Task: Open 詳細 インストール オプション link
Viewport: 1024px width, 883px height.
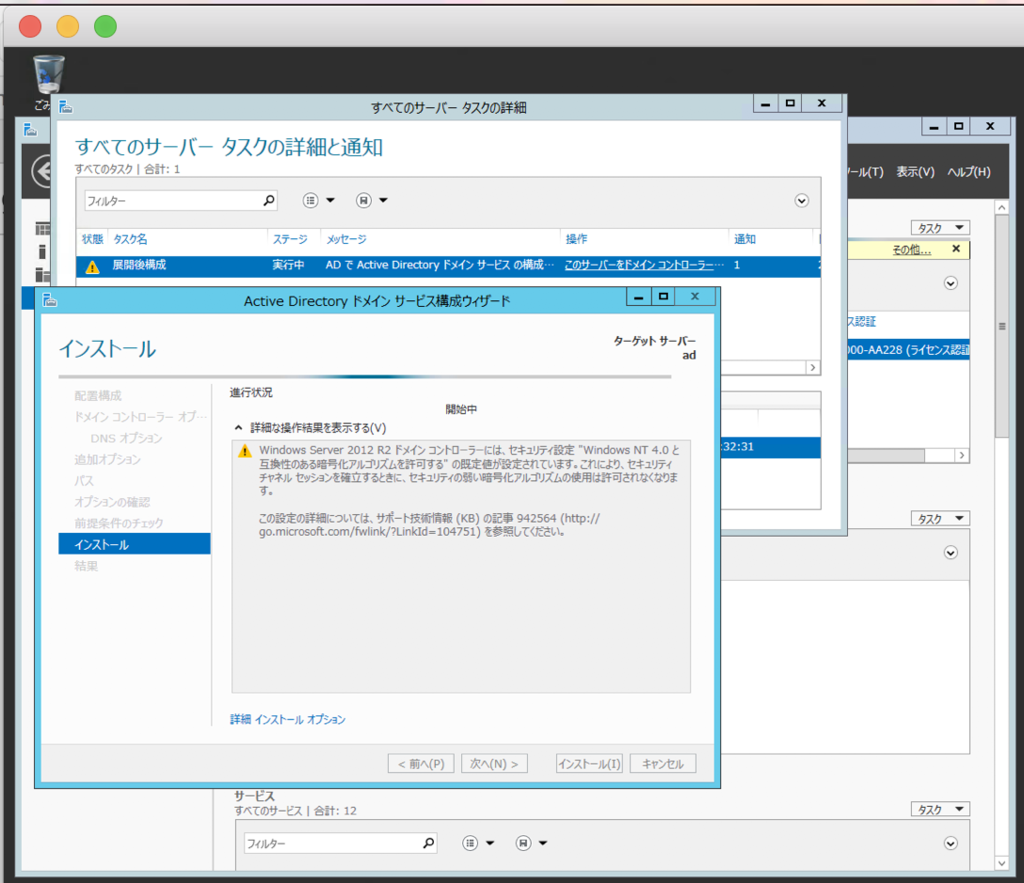Action: [288, 719]
